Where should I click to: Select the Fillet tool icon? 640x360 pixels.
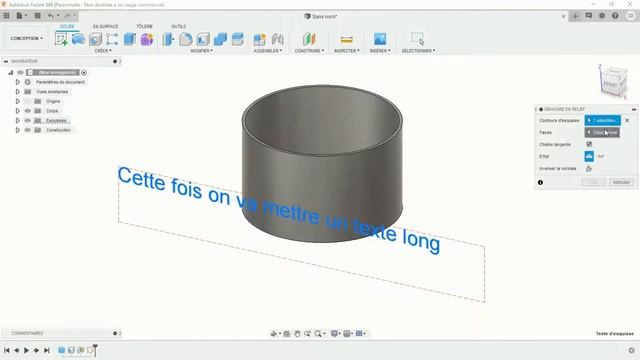click(x=185, y=39)
